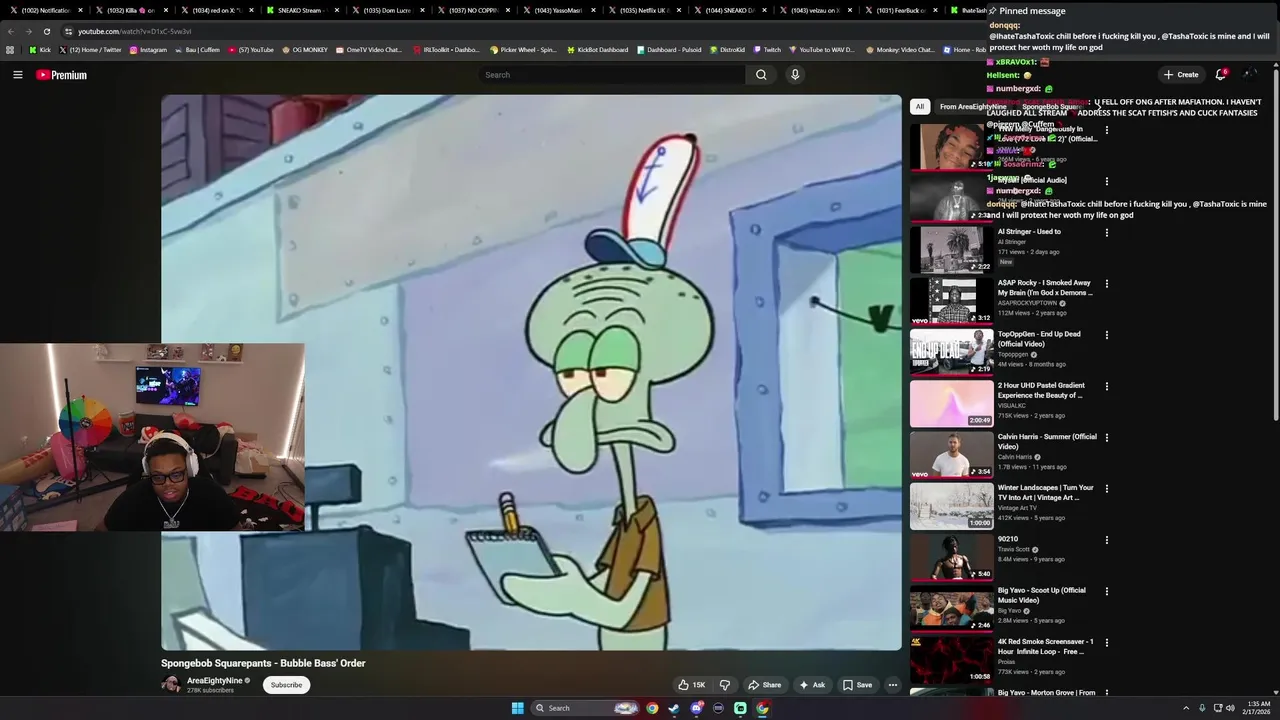Open Steam from the taskbar
The image size is (1280, 720).
tap(674, 708)
